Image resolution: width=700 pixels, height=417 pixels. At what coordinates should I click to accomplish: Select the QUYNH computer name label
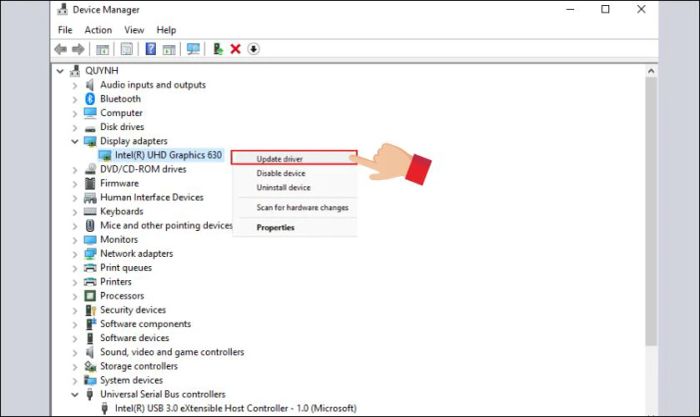tap(102, 71)
